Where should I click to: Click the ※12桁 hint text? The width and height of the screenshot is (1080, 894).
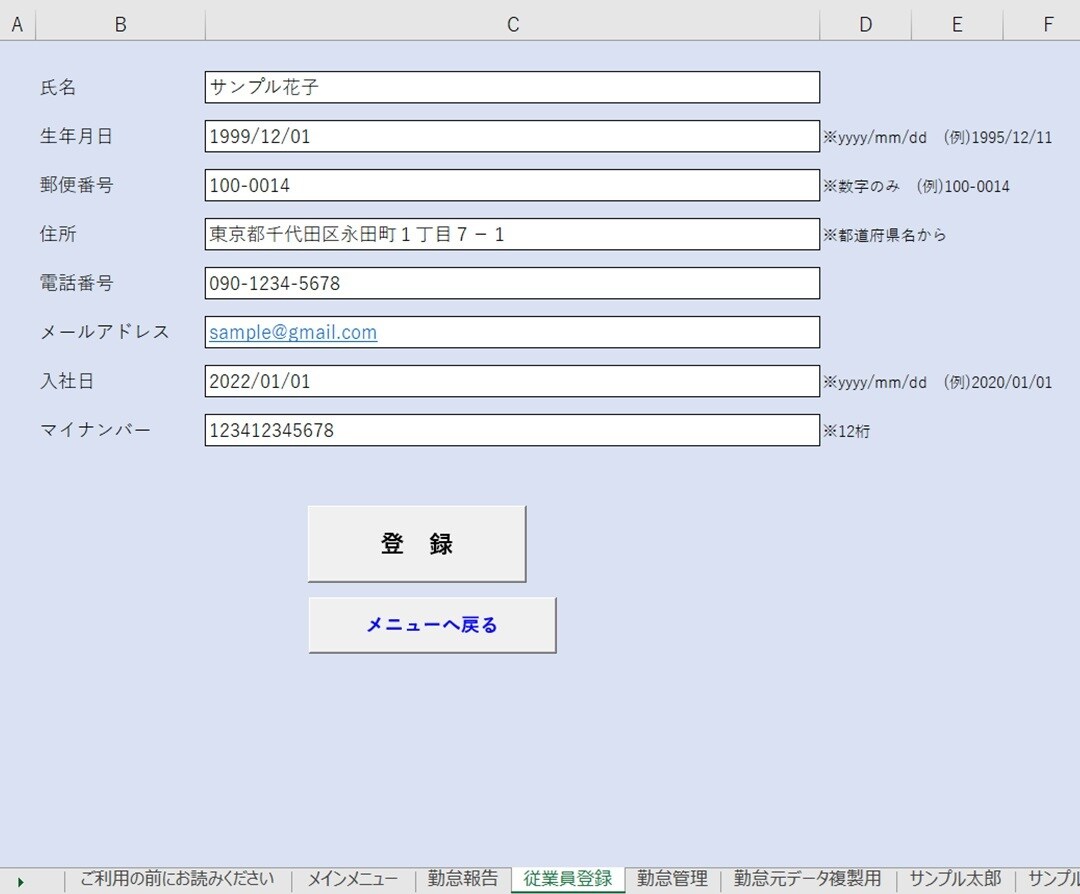(x=847, y=431)
